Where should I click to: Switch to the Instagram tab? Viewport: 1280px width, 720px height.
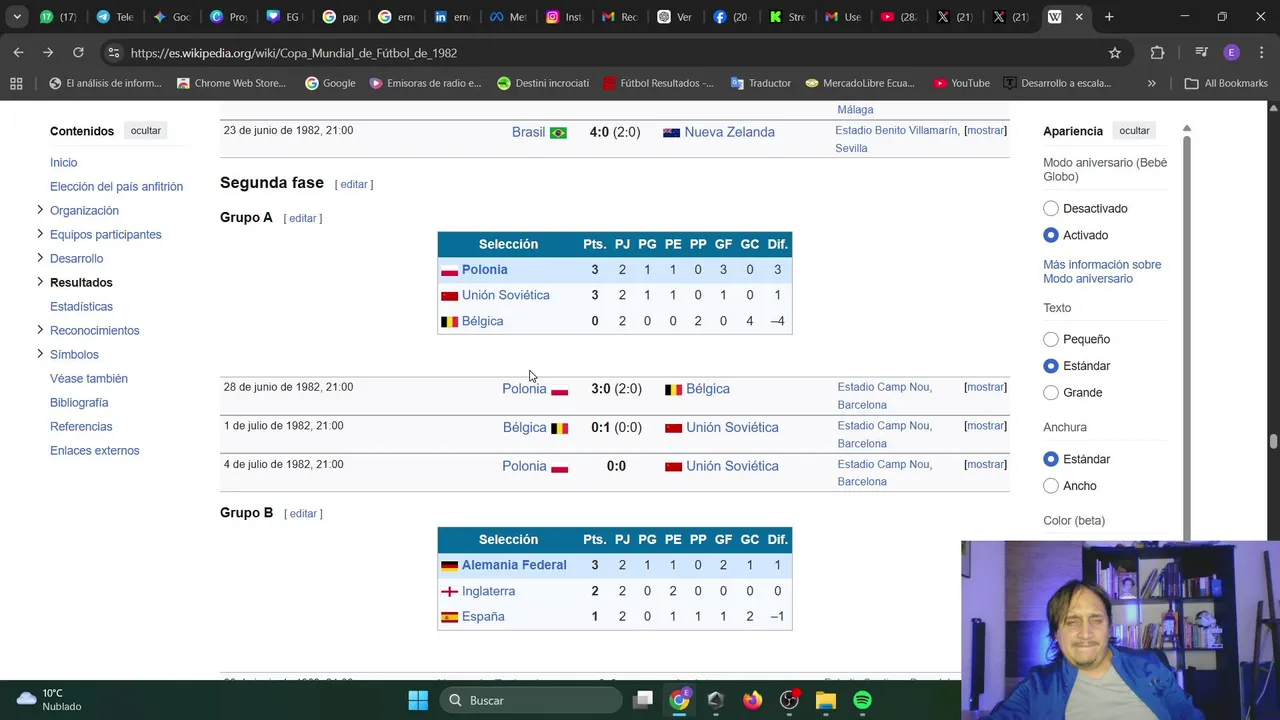coord(564,17)
